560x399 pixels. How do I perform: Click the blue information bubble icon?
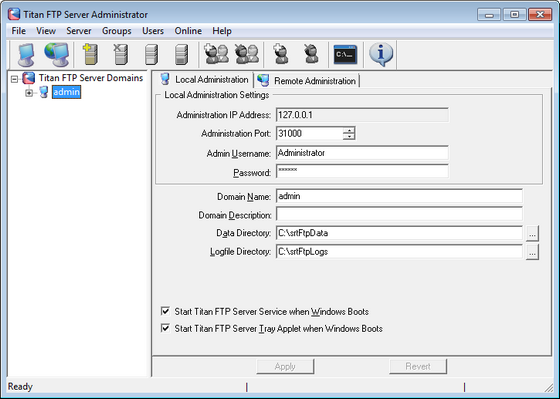point(381,54)
